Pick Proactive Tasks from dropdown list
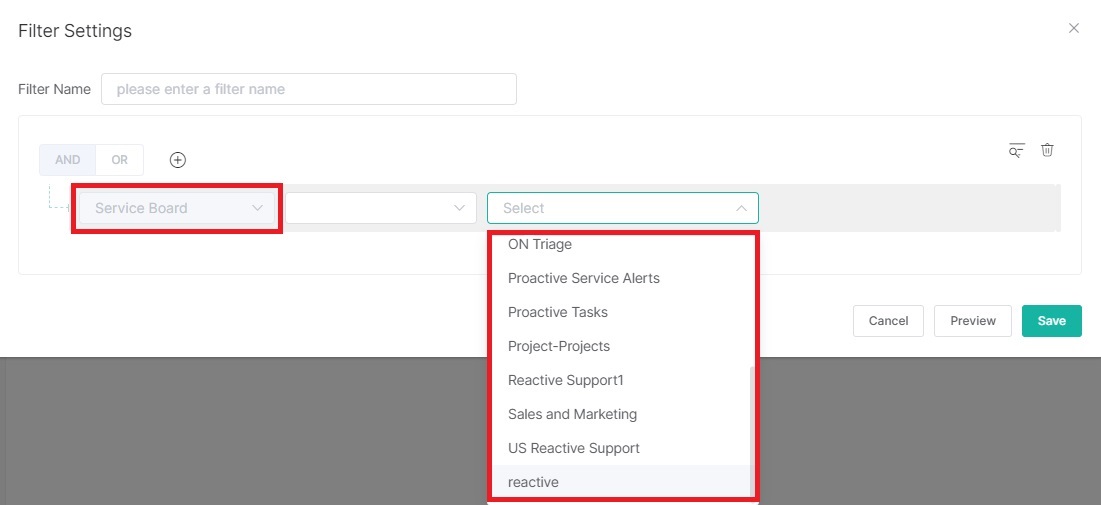Viewport: 1101px width, 505px height. click(558, 312)
